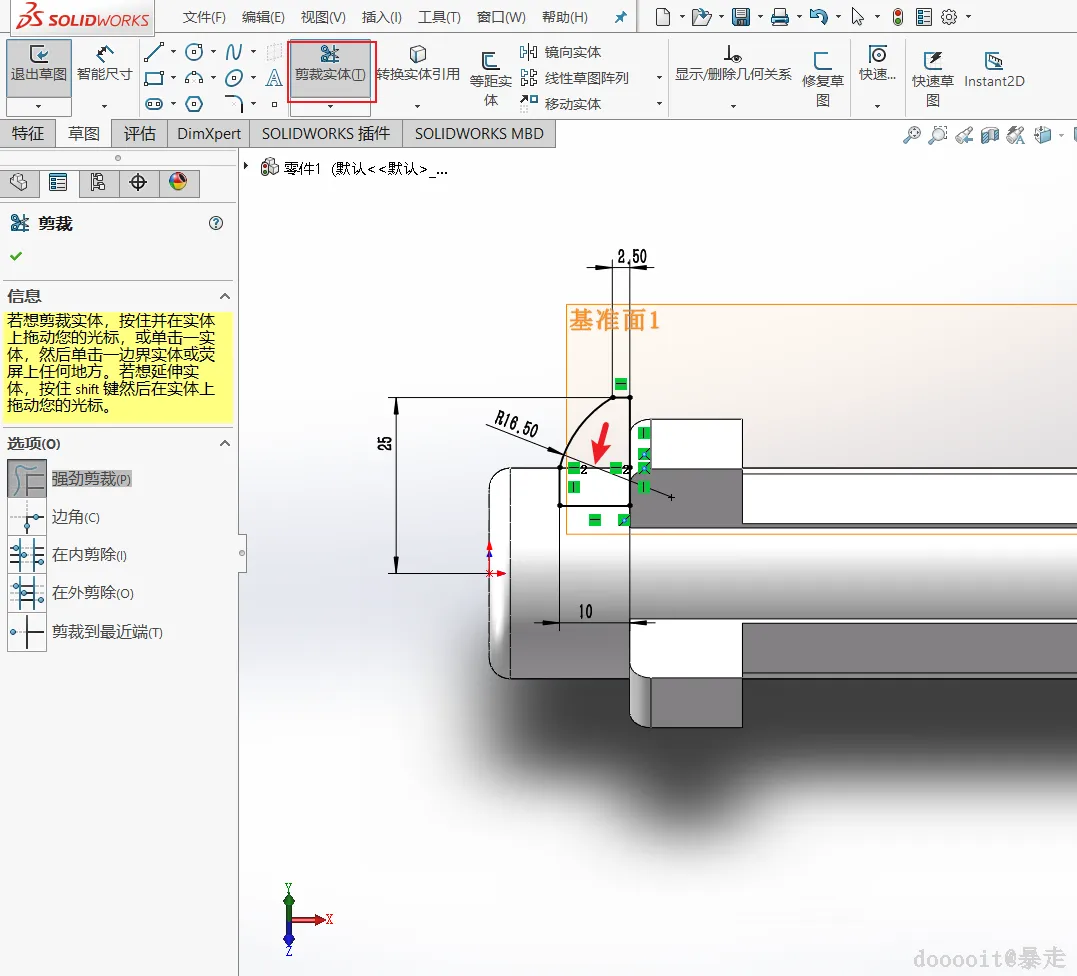1077x976 pixels.
Task: Open dropdown under Convert Entities
Action: pos(418,106)
